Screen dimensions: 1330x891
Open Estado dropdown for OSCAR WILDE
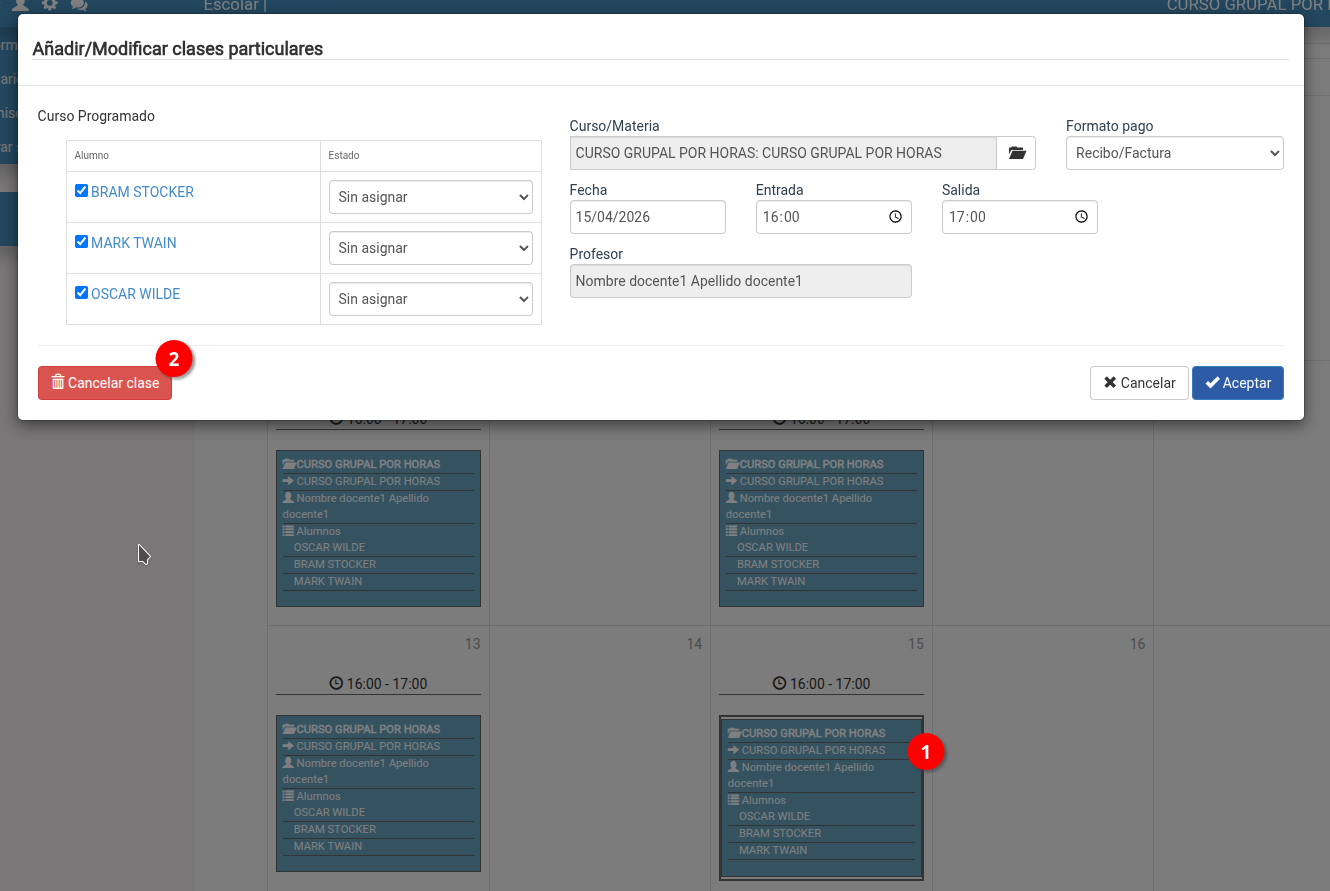(x=430, y=299)
